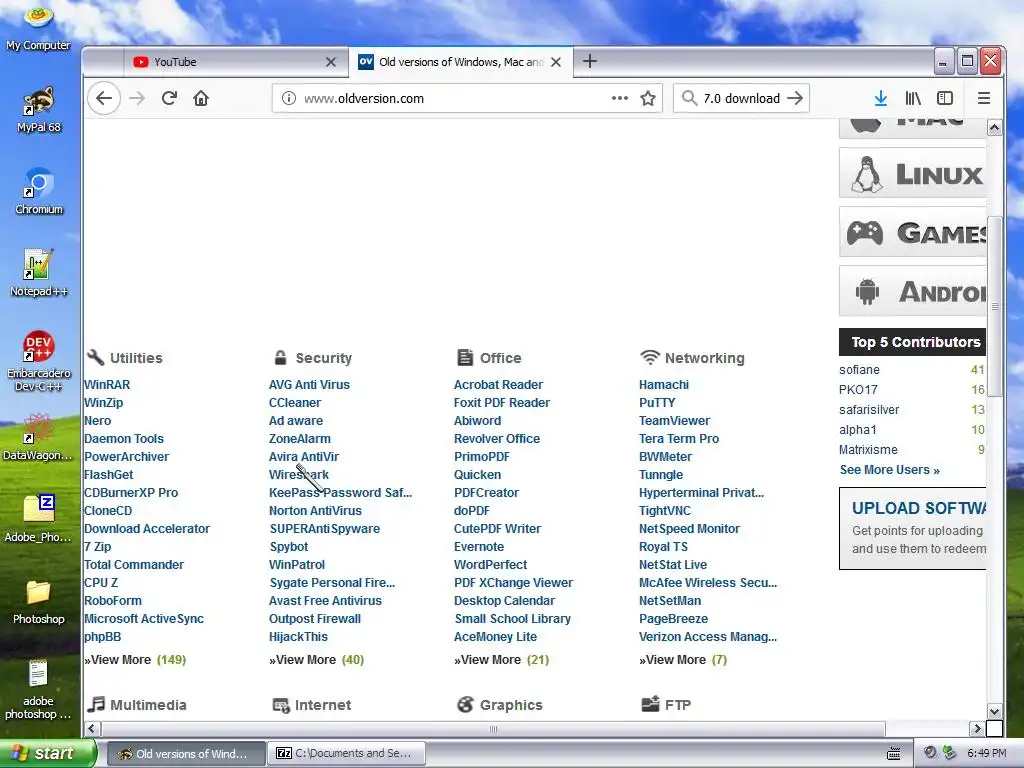Open the Daemon Tools link
This screenshot has height=768, width=1024.
[124, 439]
